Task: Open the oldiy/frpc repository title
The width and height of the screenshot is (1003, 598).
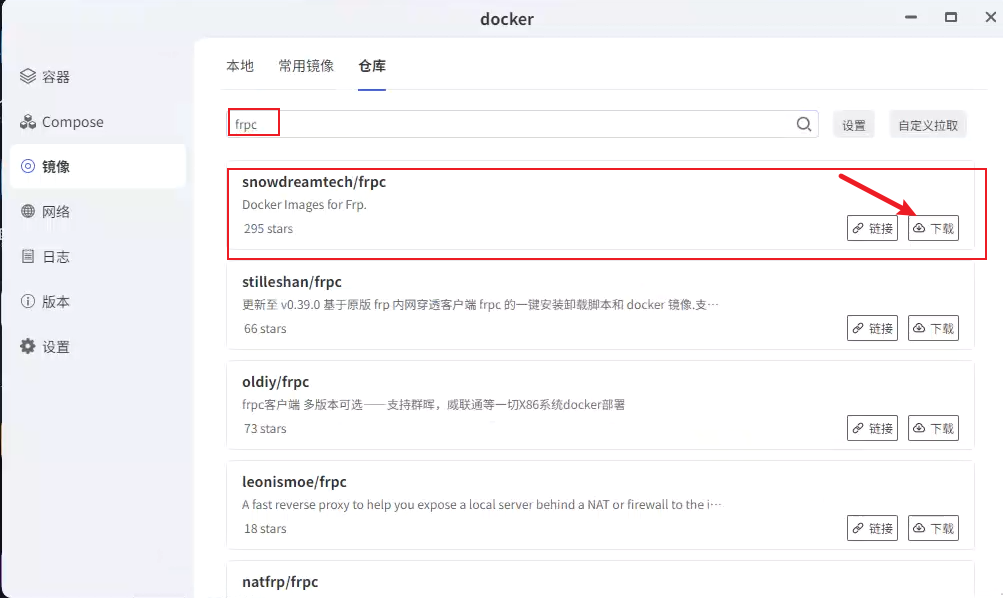Action: [x=276, y=382]
